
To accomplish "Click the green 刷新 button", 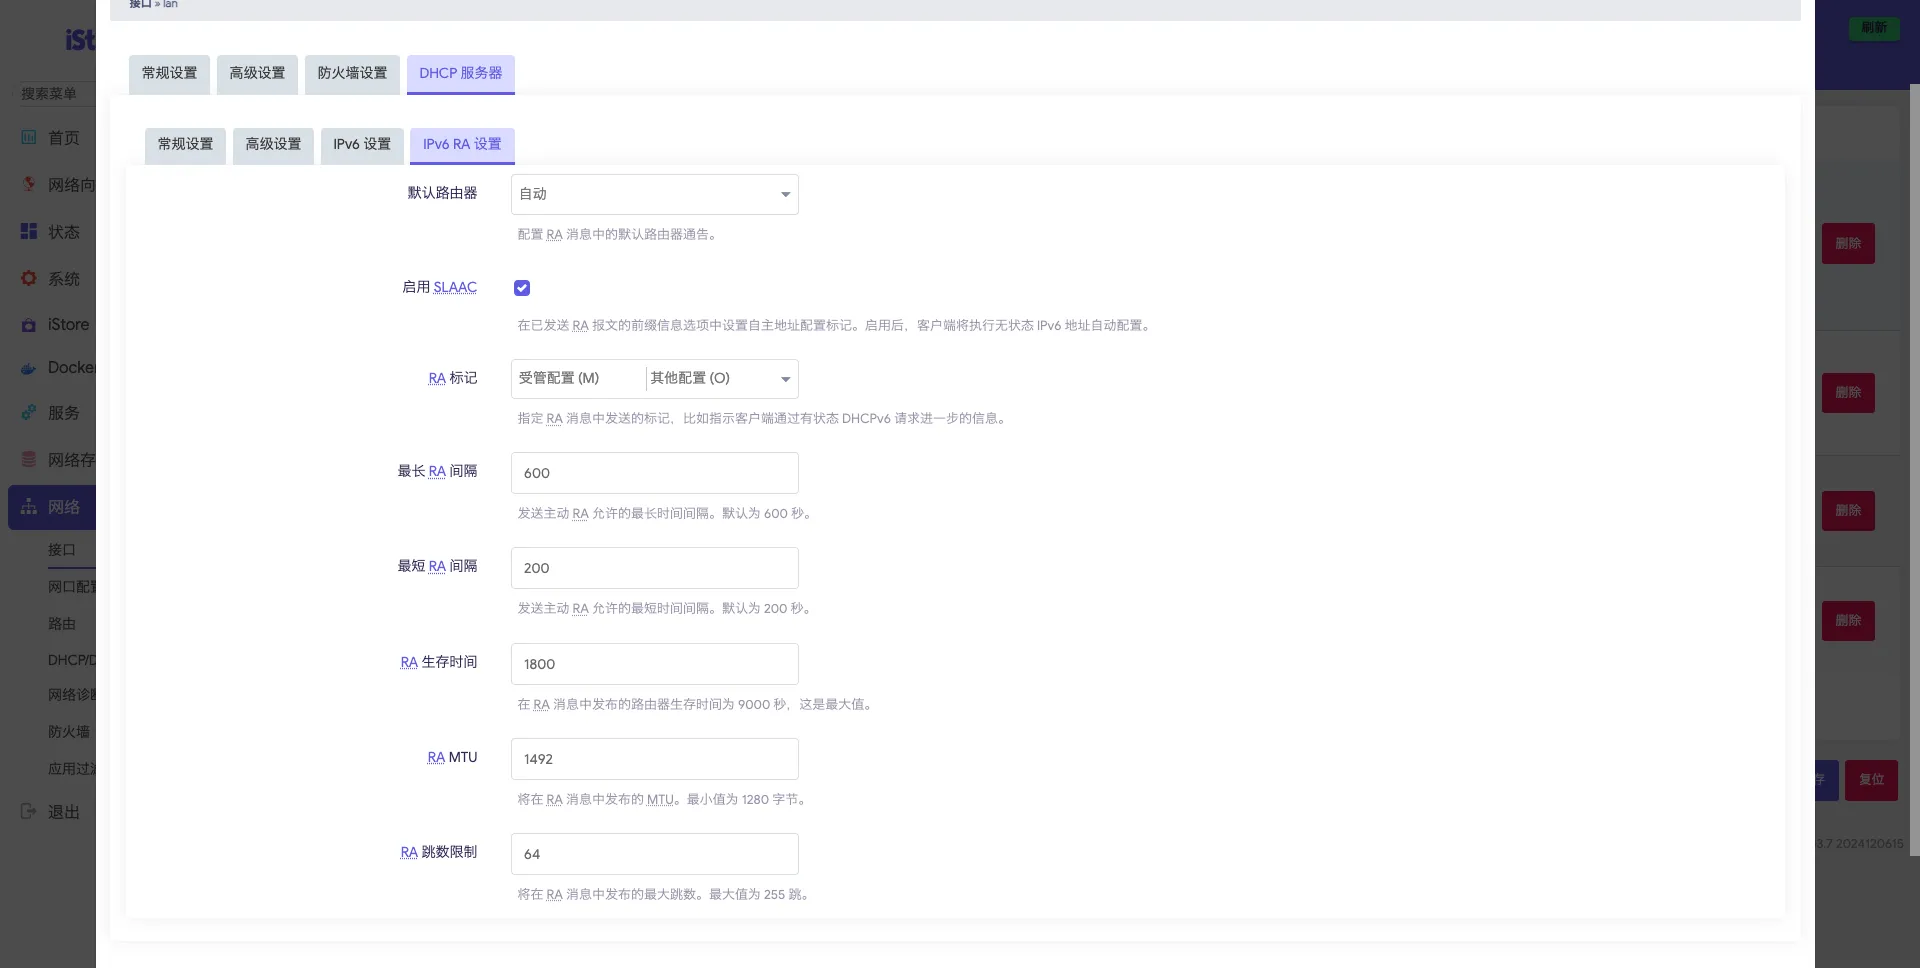I will [x=1874, y=28].
